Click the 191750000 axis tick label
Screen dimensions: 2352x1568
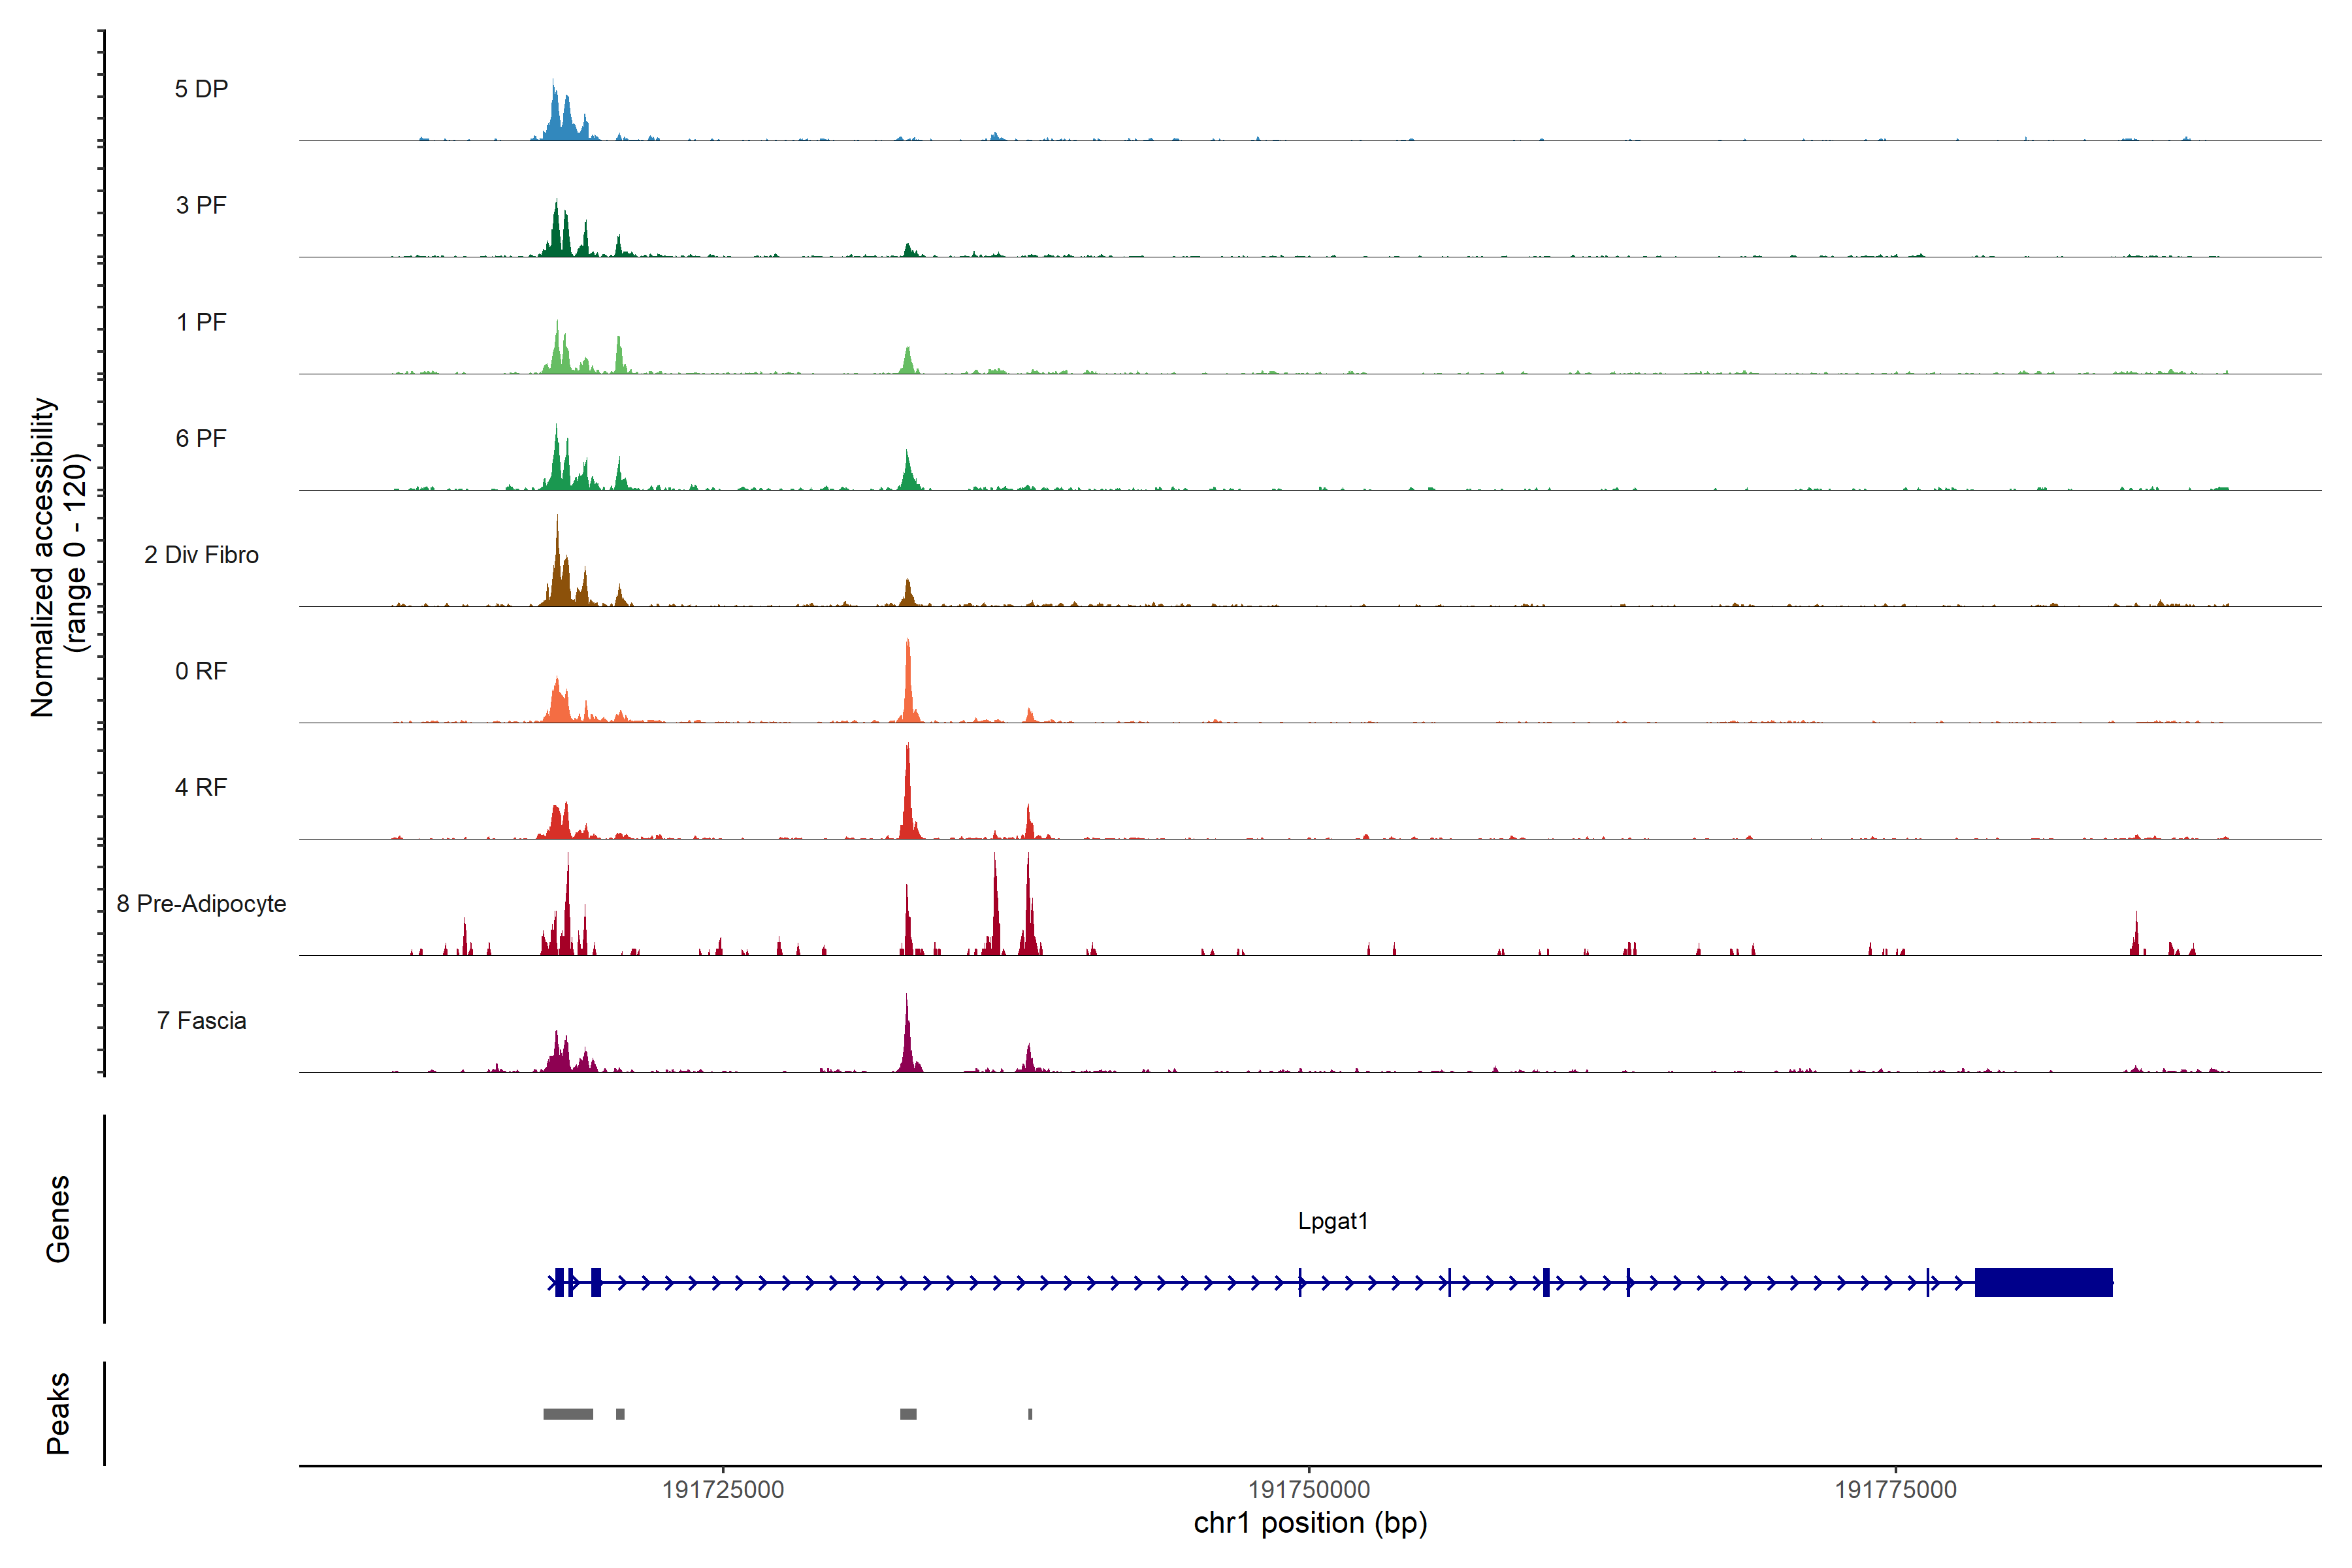pyautogui.click(x=1309, y=1489)
